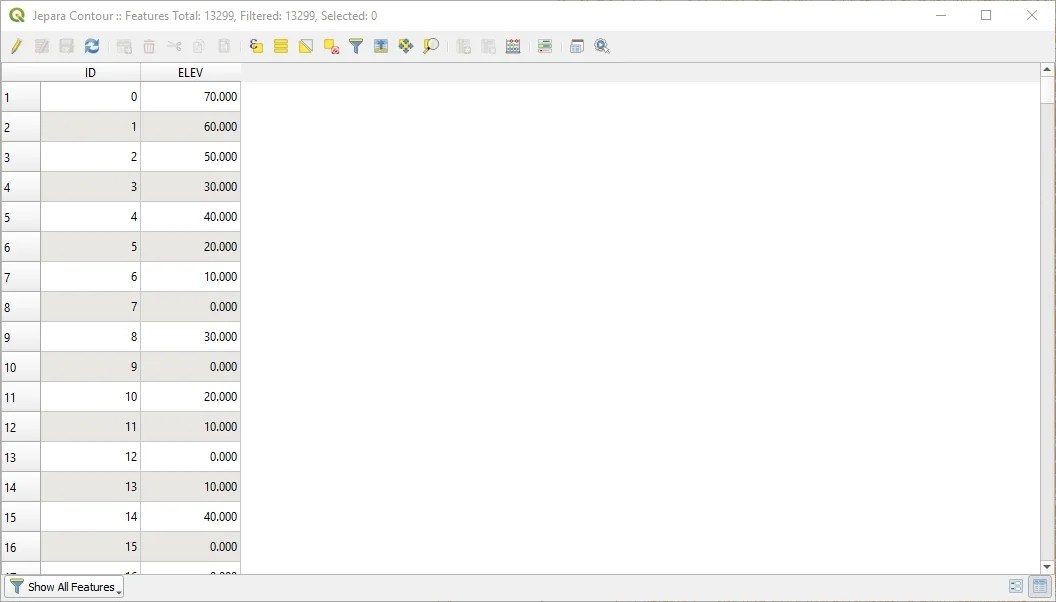Delete selected features with the trash icon
The height and width of the screenshot is (602, 1056).
(149, 45)
